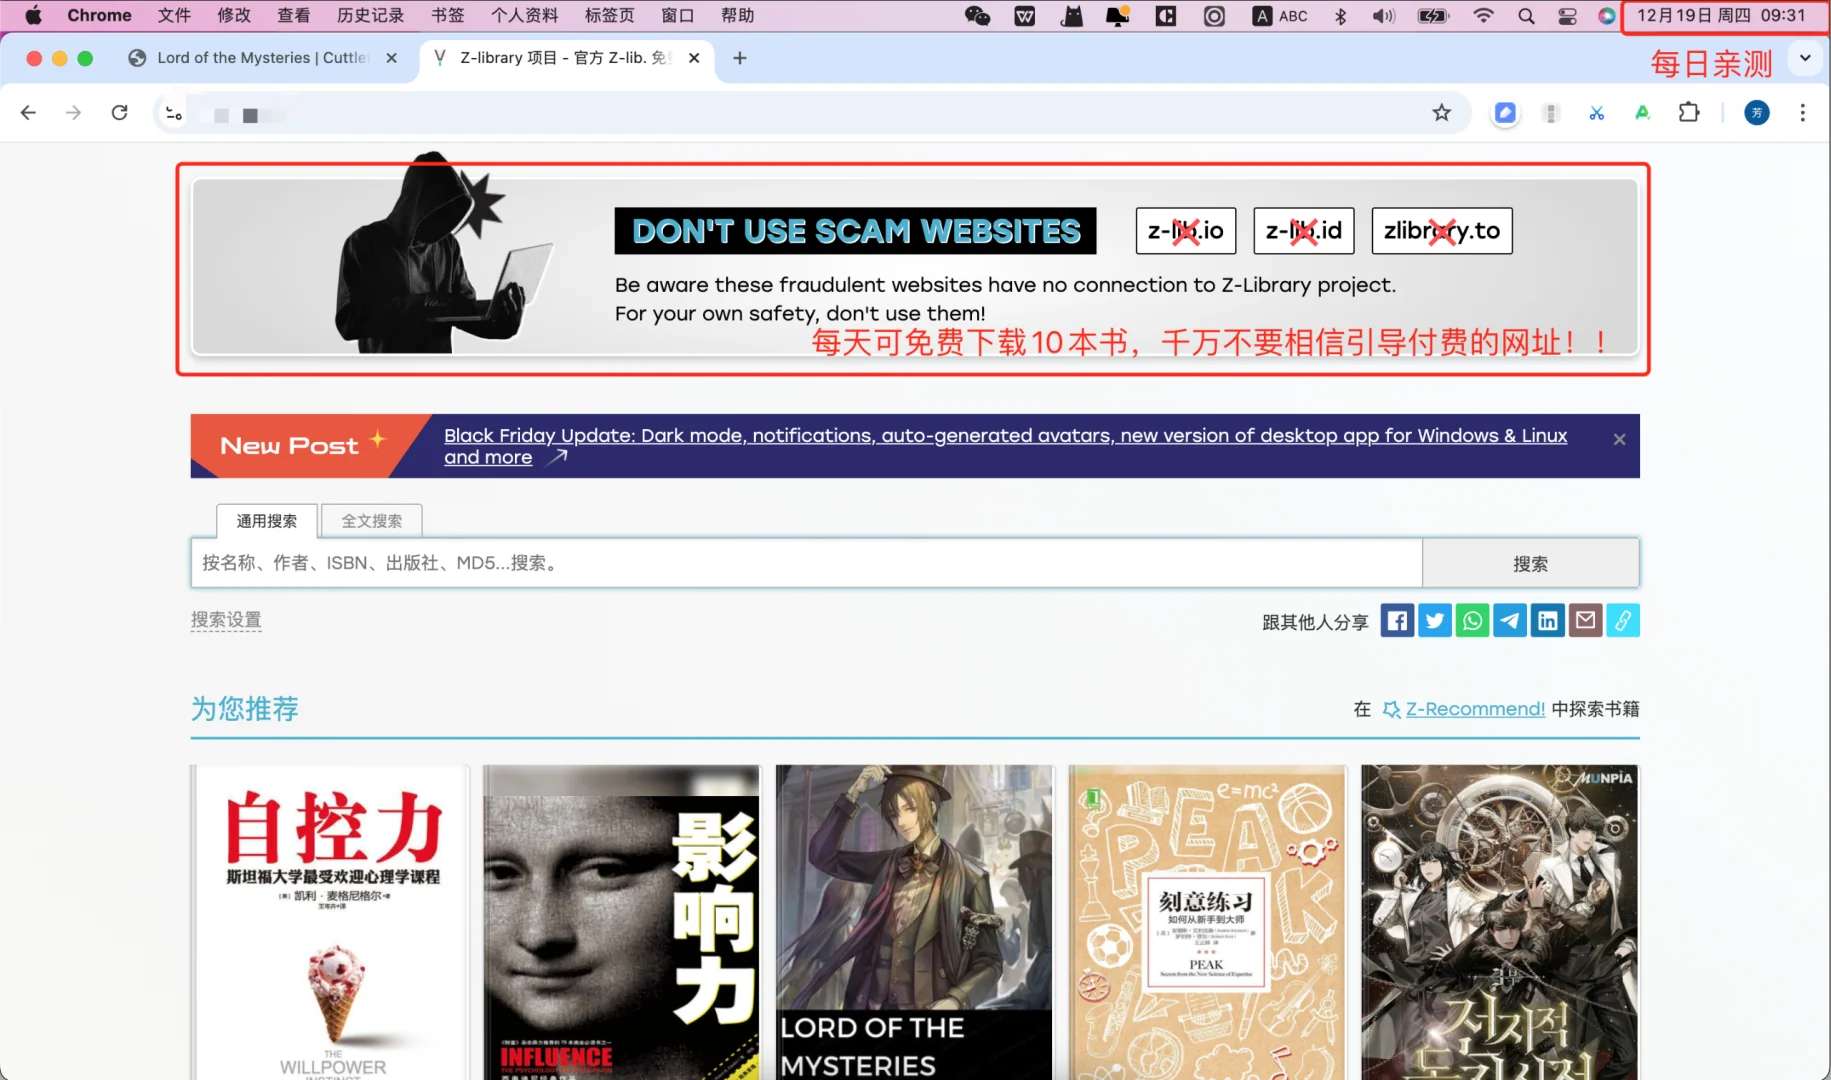Open the Lord of the Mysteries book cover
Screen dimensions: 1831x1080
coord(914,922)
